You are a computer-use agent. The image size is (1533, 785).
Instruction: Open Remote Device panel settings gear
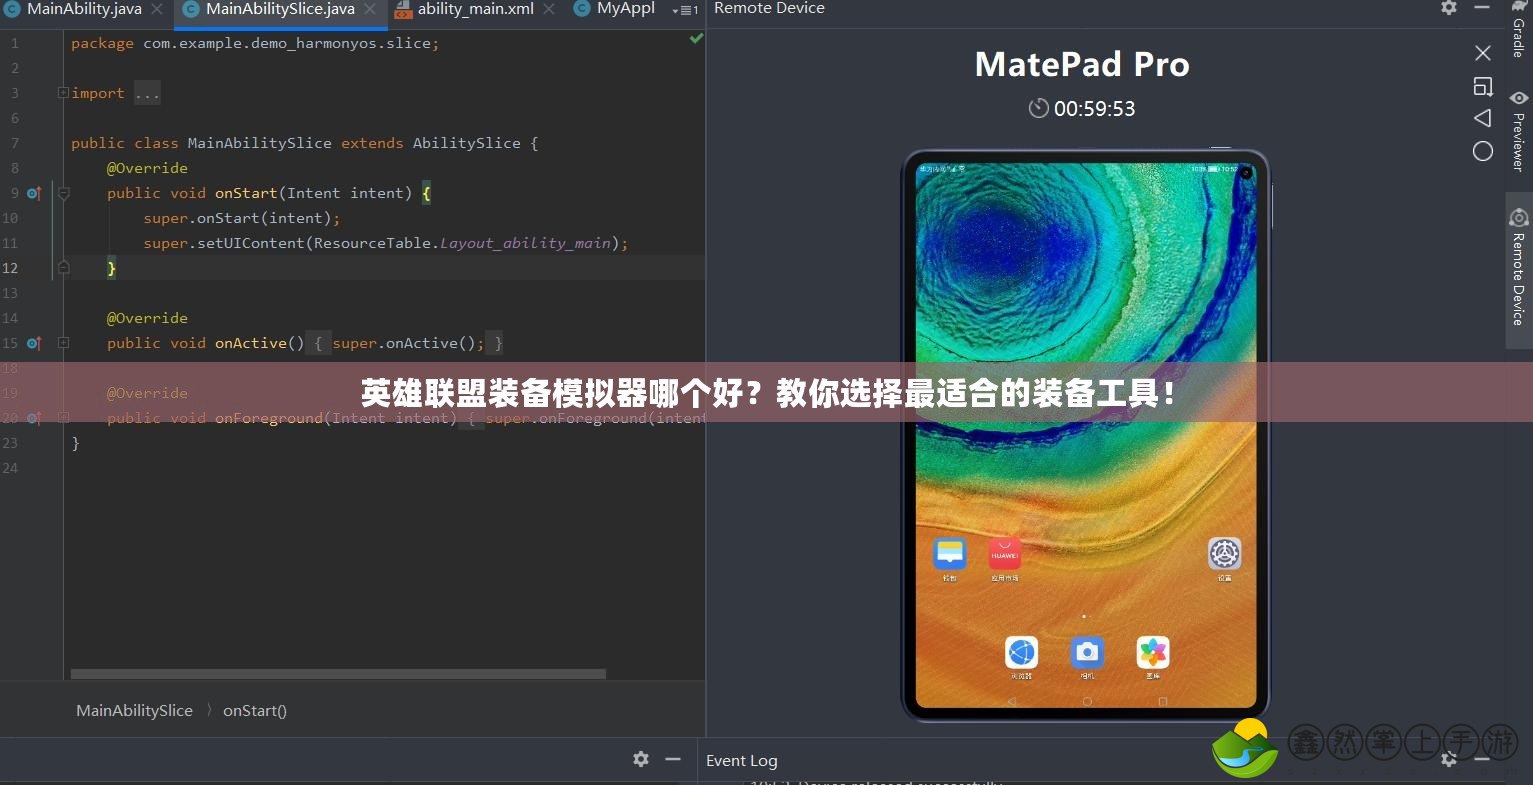1449,8
